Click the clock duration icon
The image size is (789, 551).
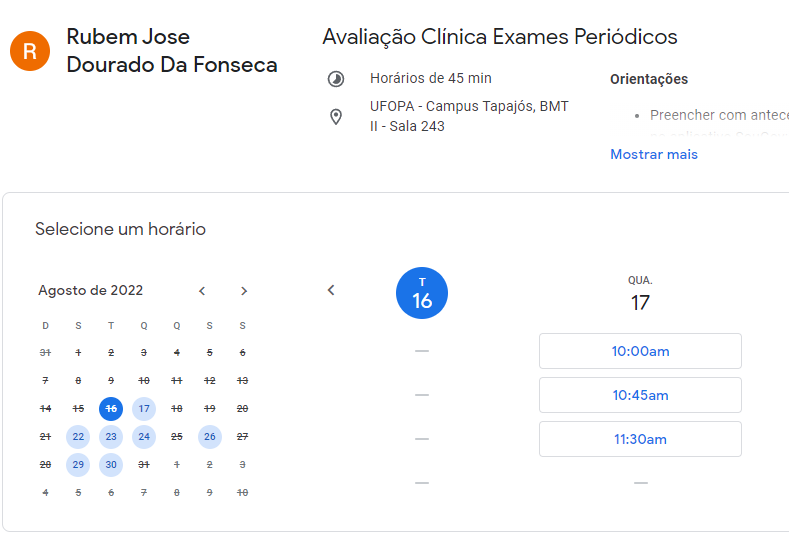pyautogui.click(x=336, y=79)
